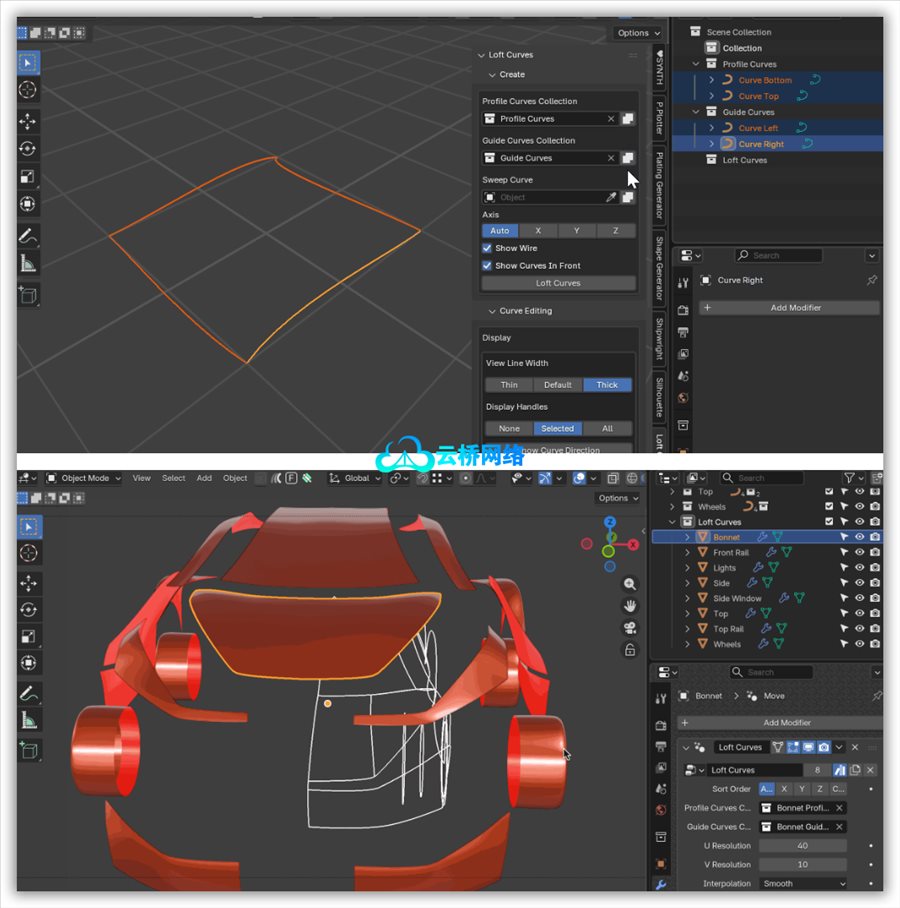Select Thin view line width option
The width and height of the screenshot is (900, 908).
tap(509, 385)
